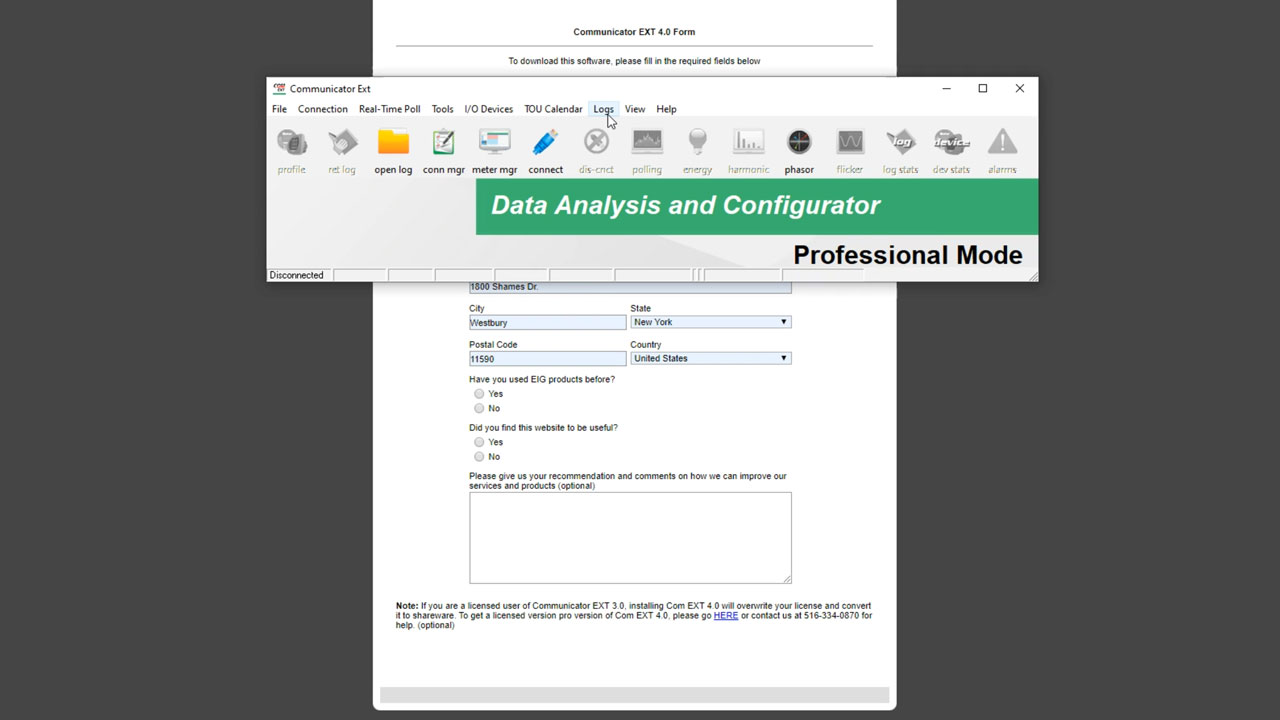Select No for website being useful
1280x720 pixels.
[x=479, y=456]
